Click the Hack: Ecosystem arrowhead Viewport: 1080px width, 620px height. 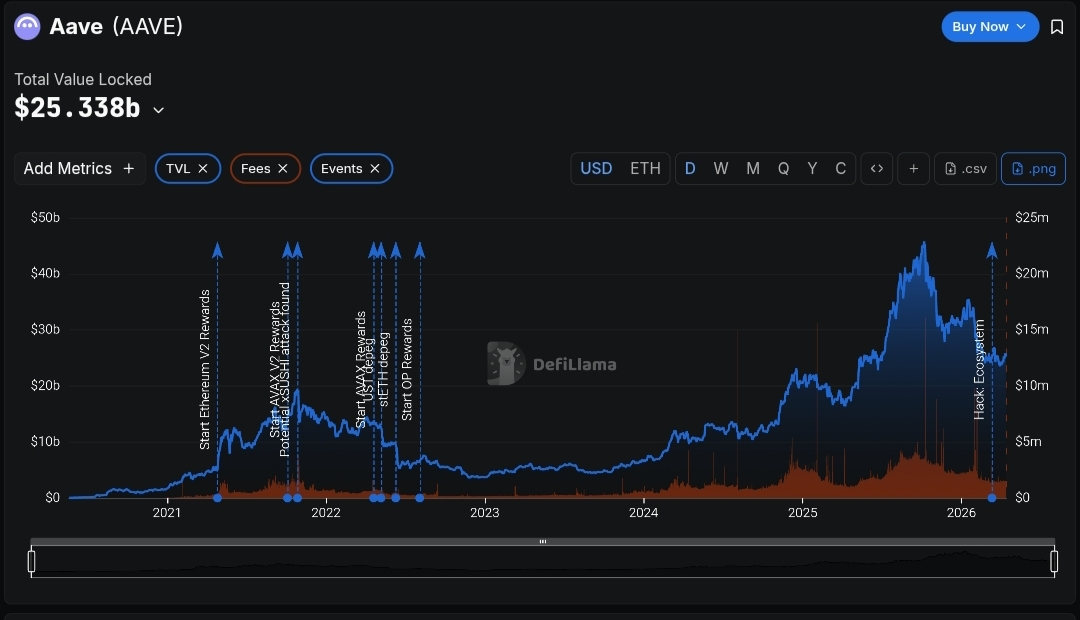(x=992, y=250)
